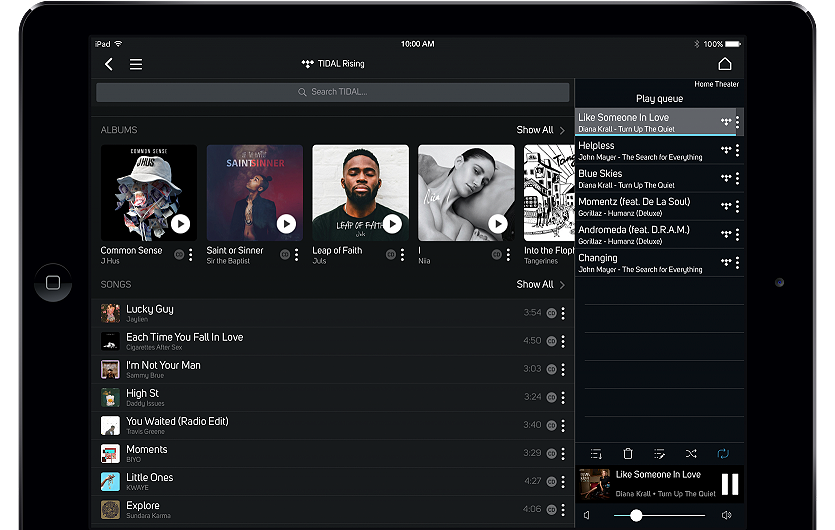This screenshot has width=835, height=530.
Task: Show all albums
Action: (540, 130)
